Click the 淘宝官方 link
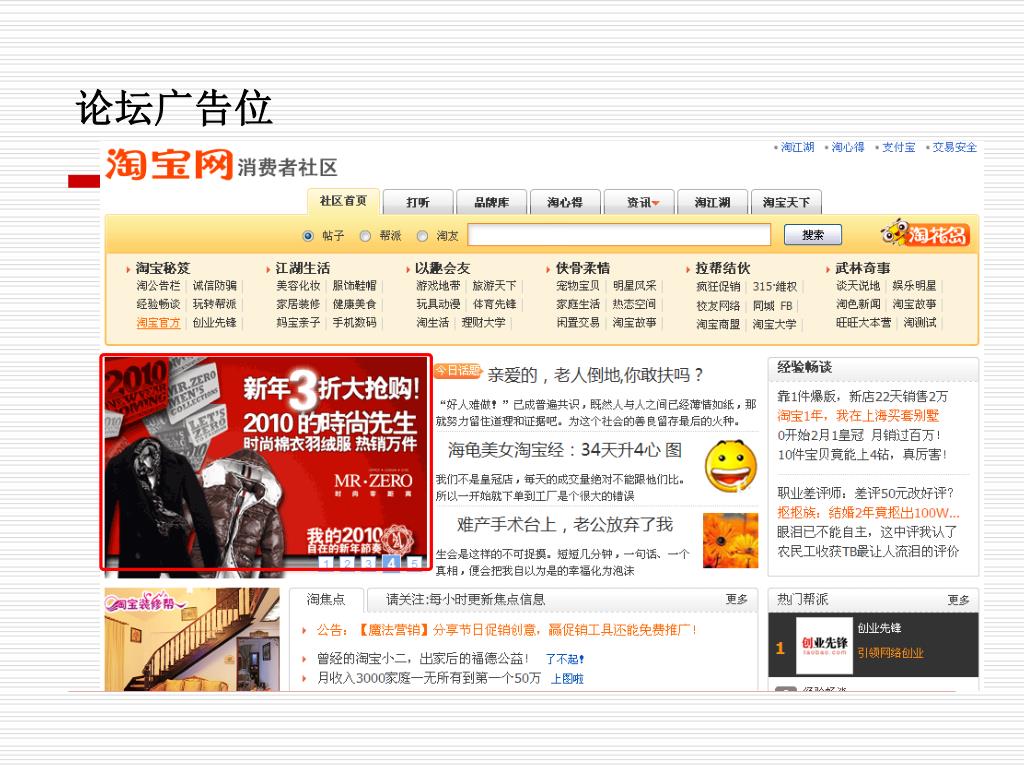 click(158, 323)
